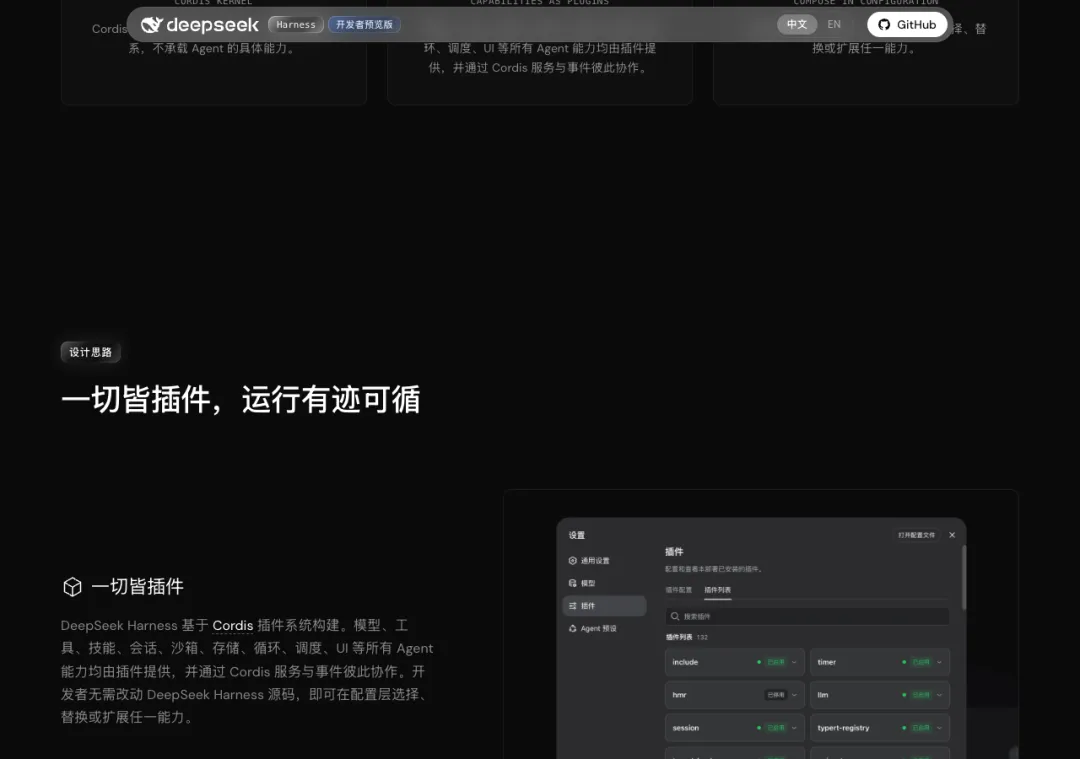
Task: Click the cube icon beside 一切皆插件
Action: [72, 587]
